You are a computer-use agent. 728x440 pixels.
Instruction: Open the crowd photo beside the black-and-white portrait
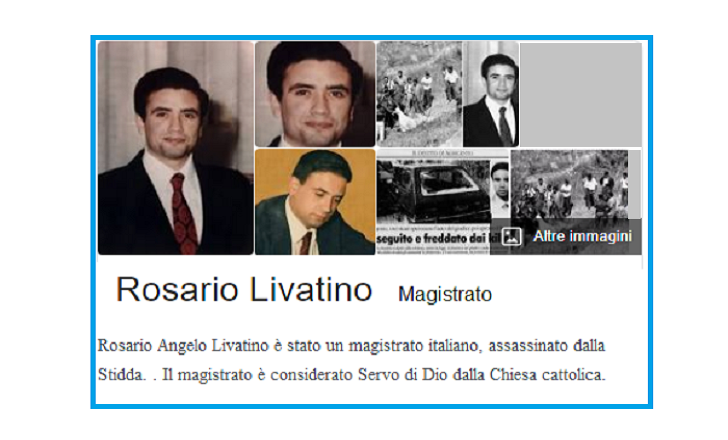tap(419, 94)
